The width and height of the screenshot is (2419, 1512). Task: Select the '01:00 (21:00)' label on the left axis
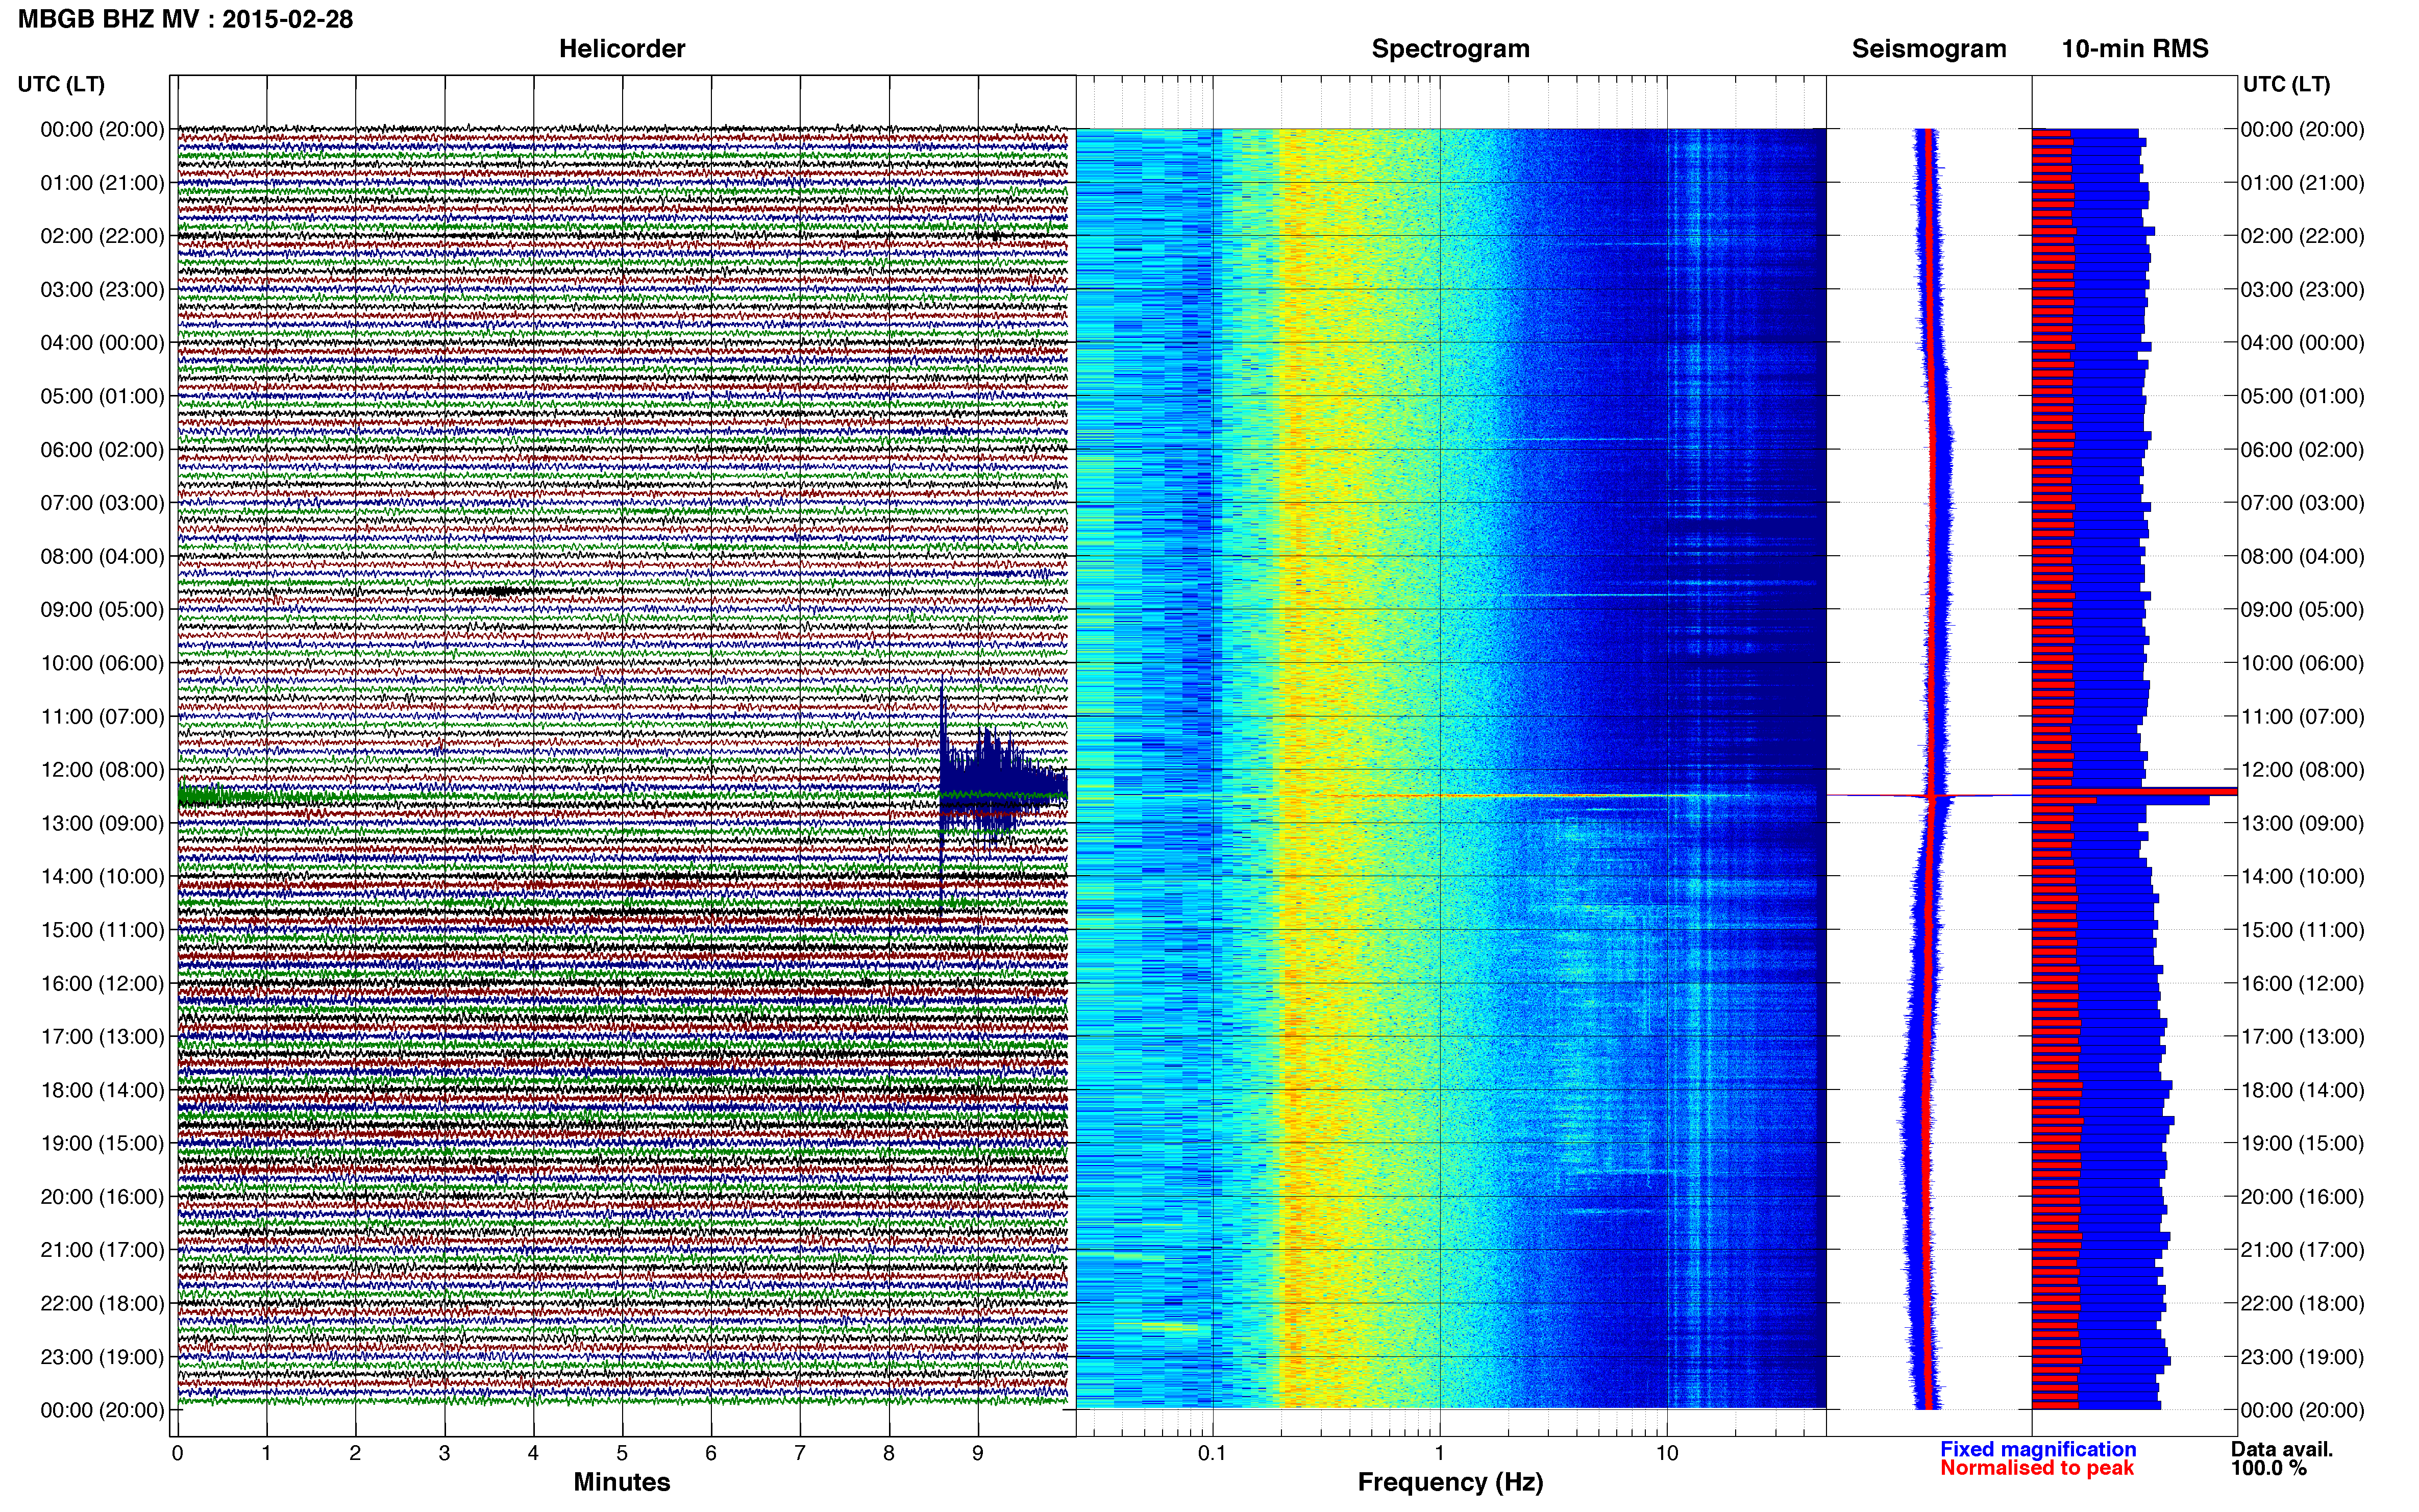(x=102, y=183)
